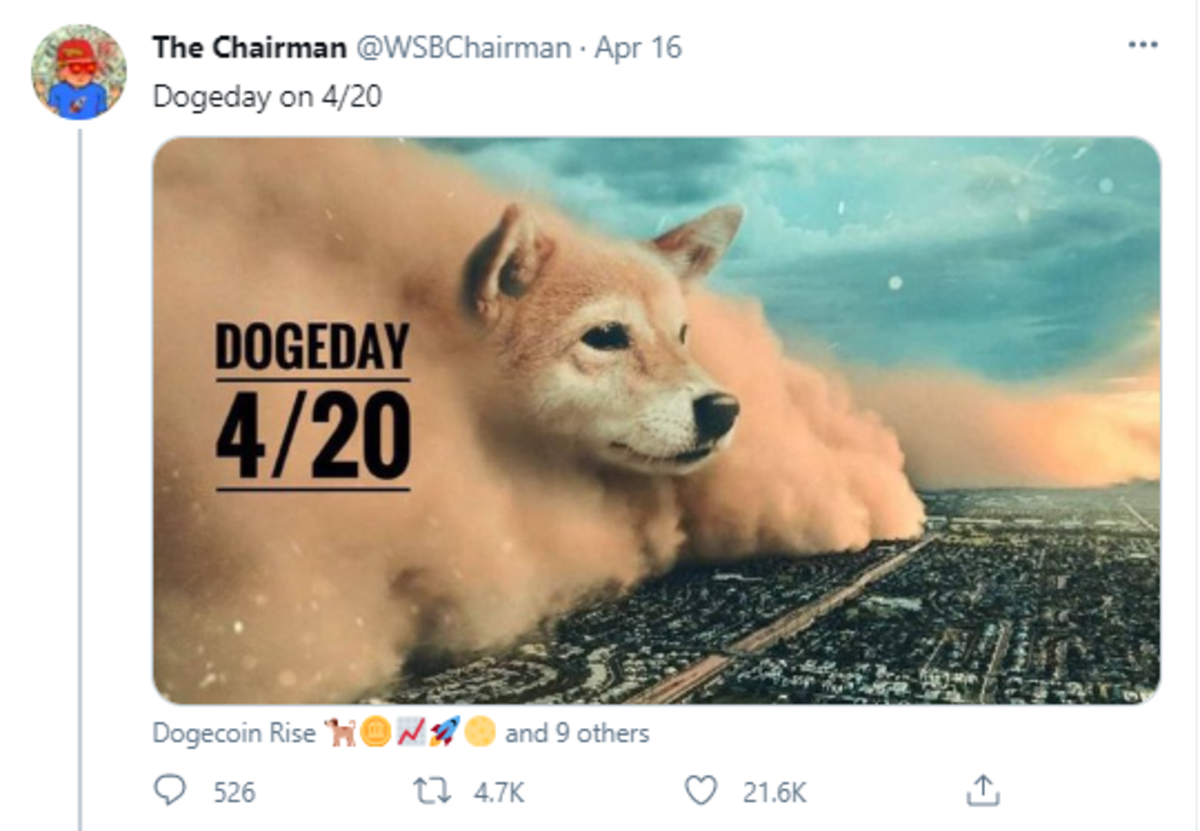The width and height of the screenshot is (1200, 831).
Task: Click the yellow moon emoji in the tagged name
Action: (479, 734)
